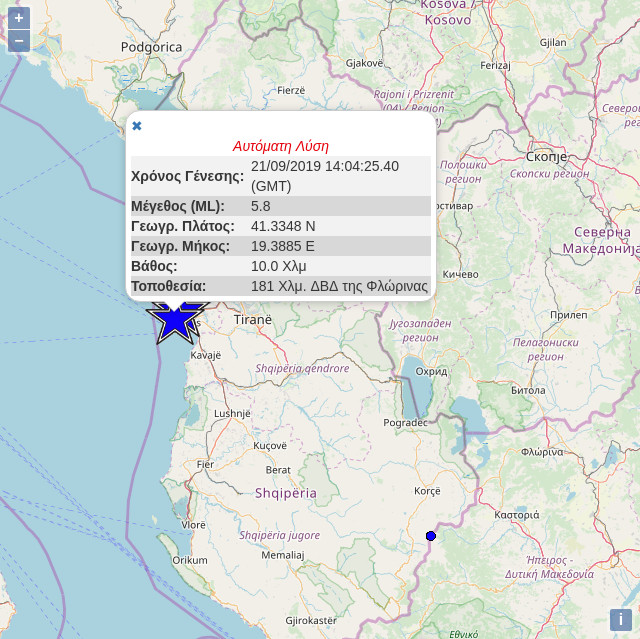Click the Podgorica city label
The height and width of the screenshot is (639, 640).
151,47
